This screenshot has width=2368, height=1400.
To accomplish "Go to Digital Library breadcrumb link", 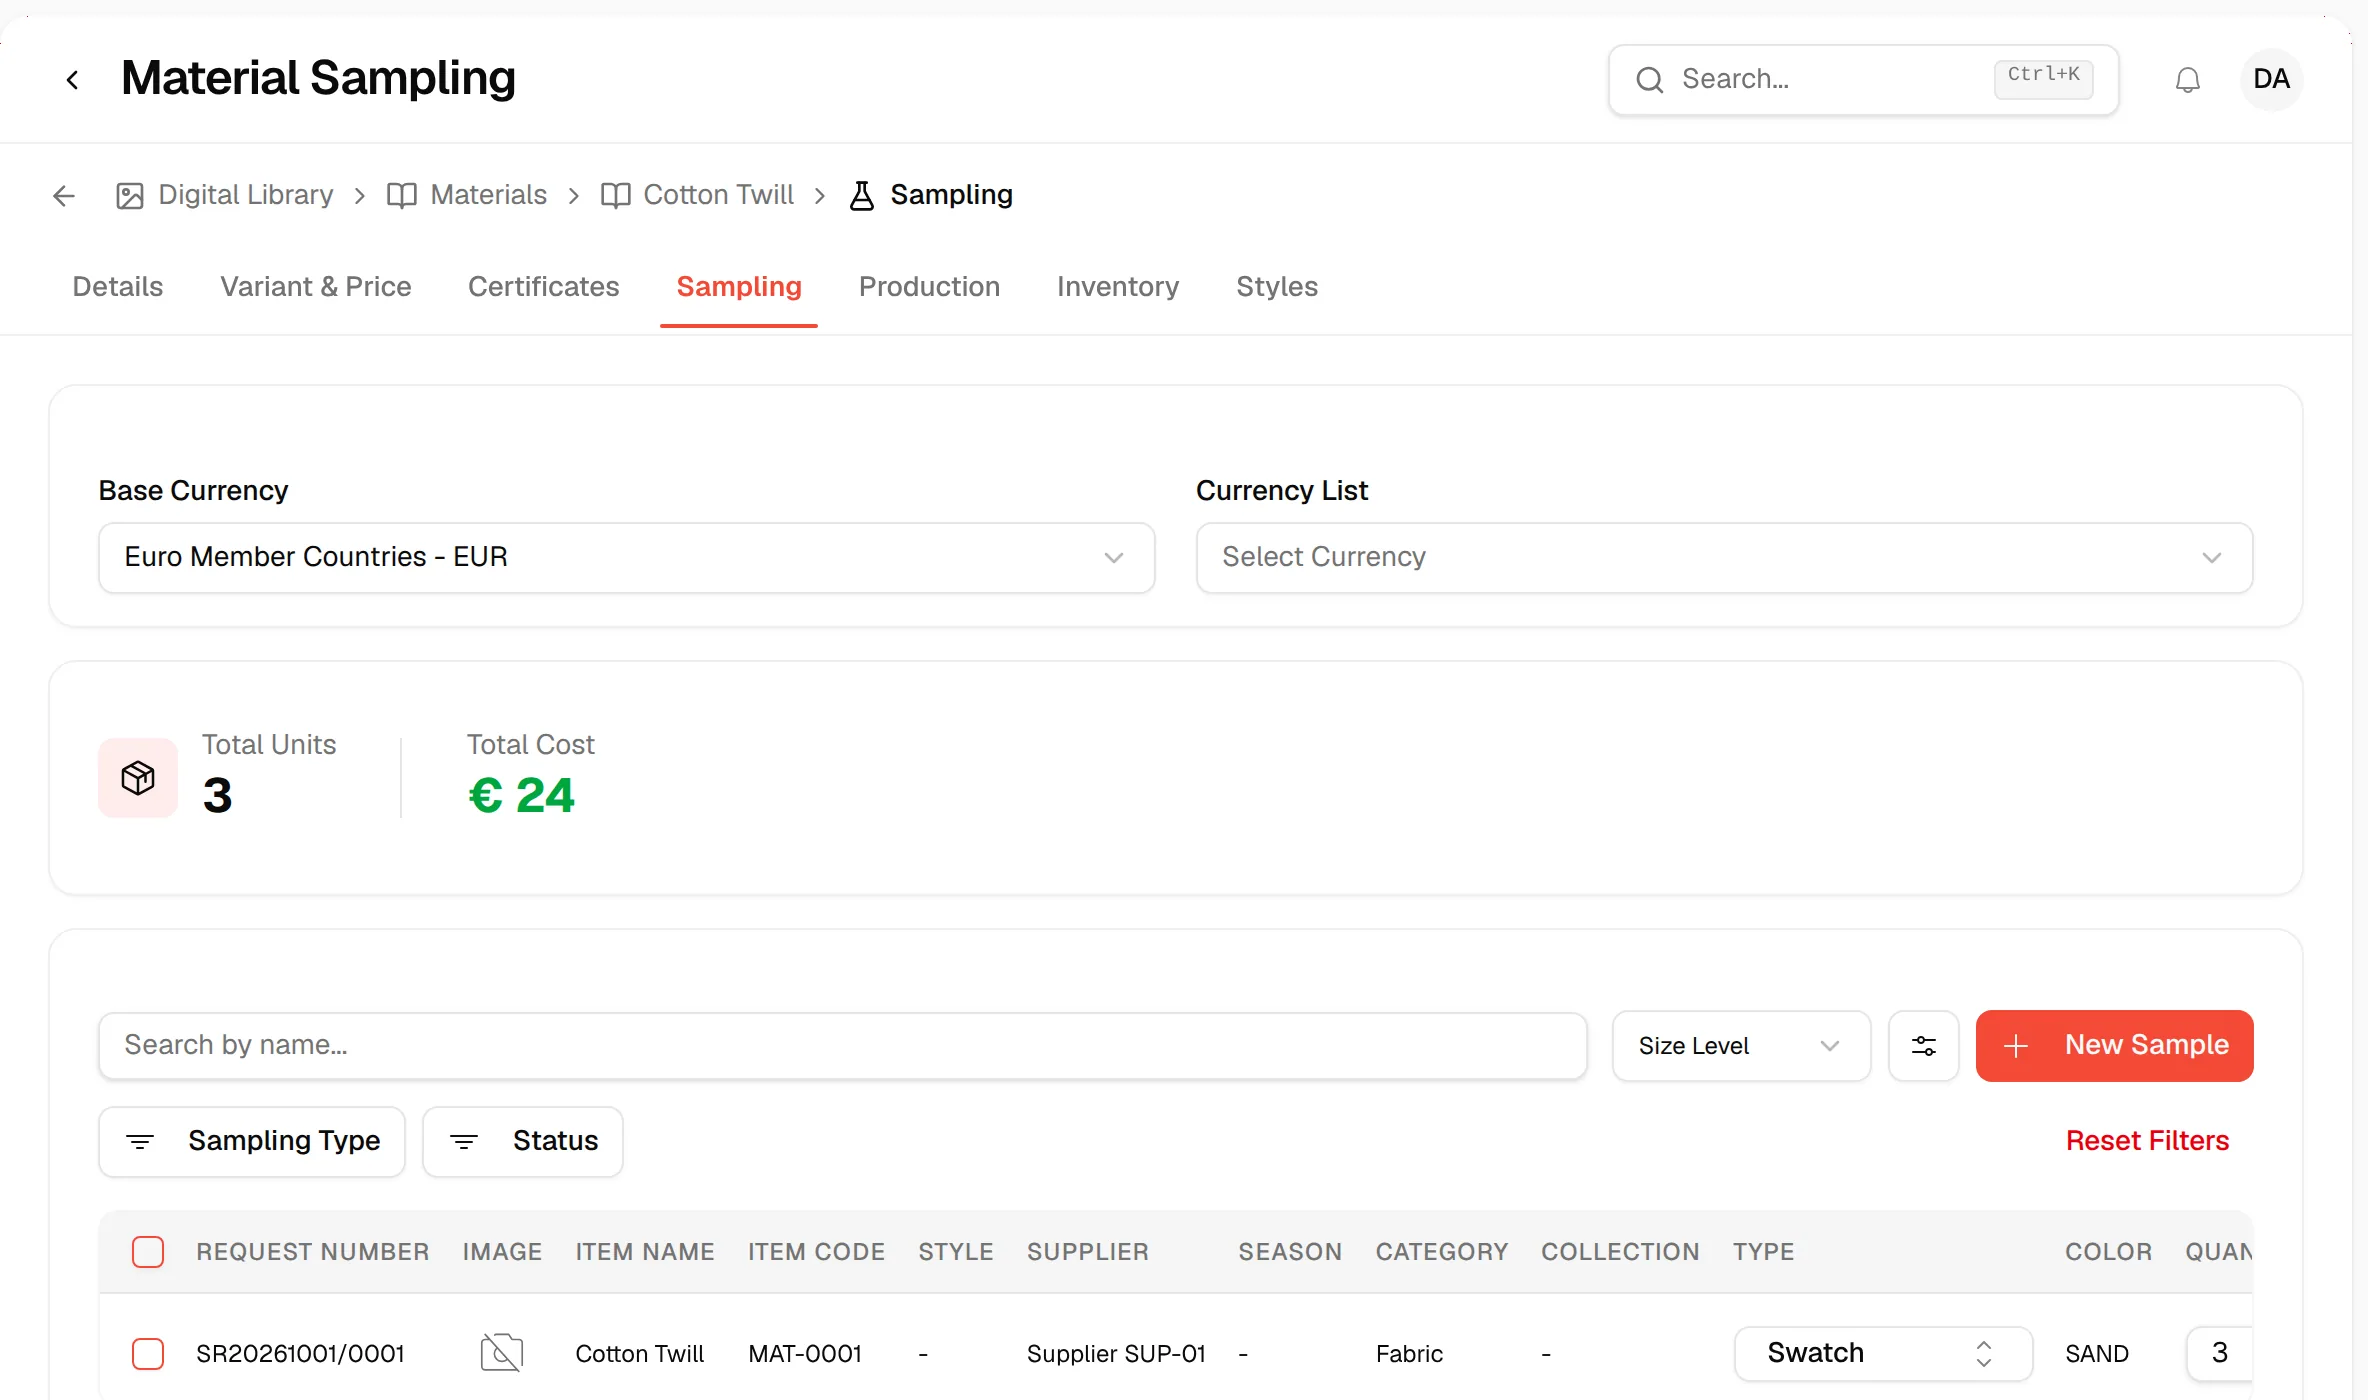I will (x=246, y=195).
